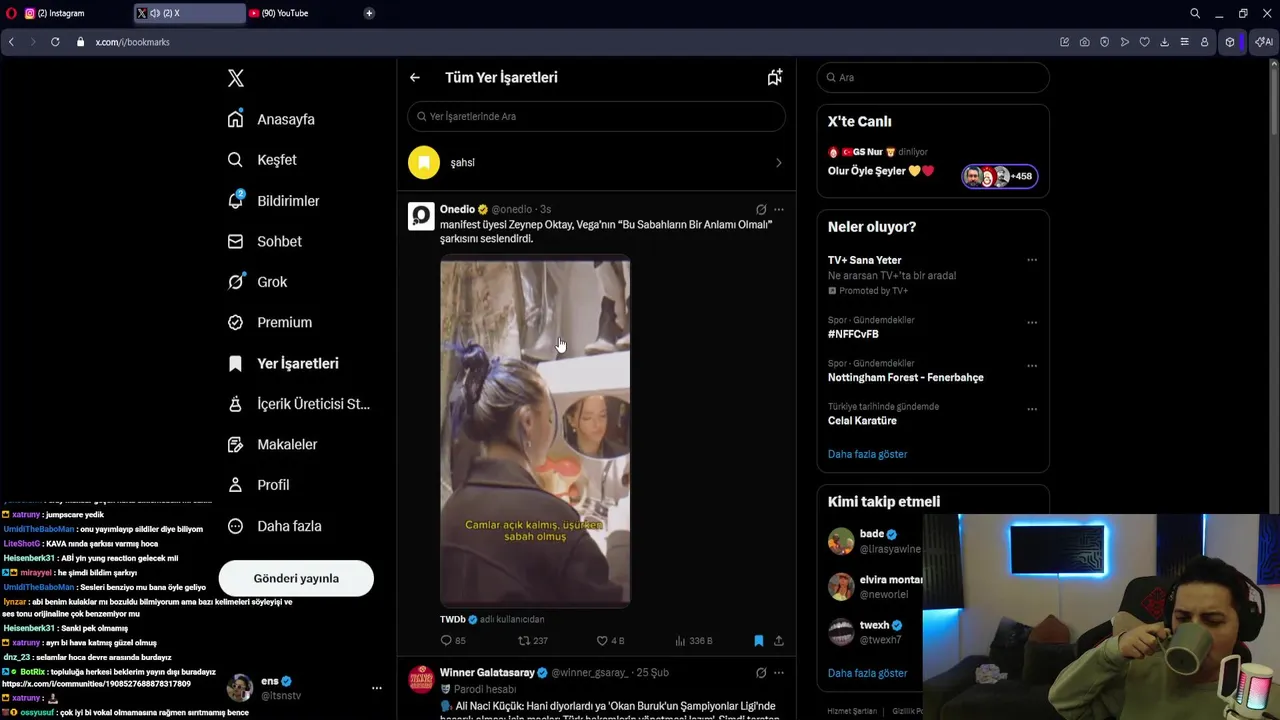This screenshot has height=720, width=1280.
Task: Click the X logo in the sidebar
Action: (x=236, y=78)
